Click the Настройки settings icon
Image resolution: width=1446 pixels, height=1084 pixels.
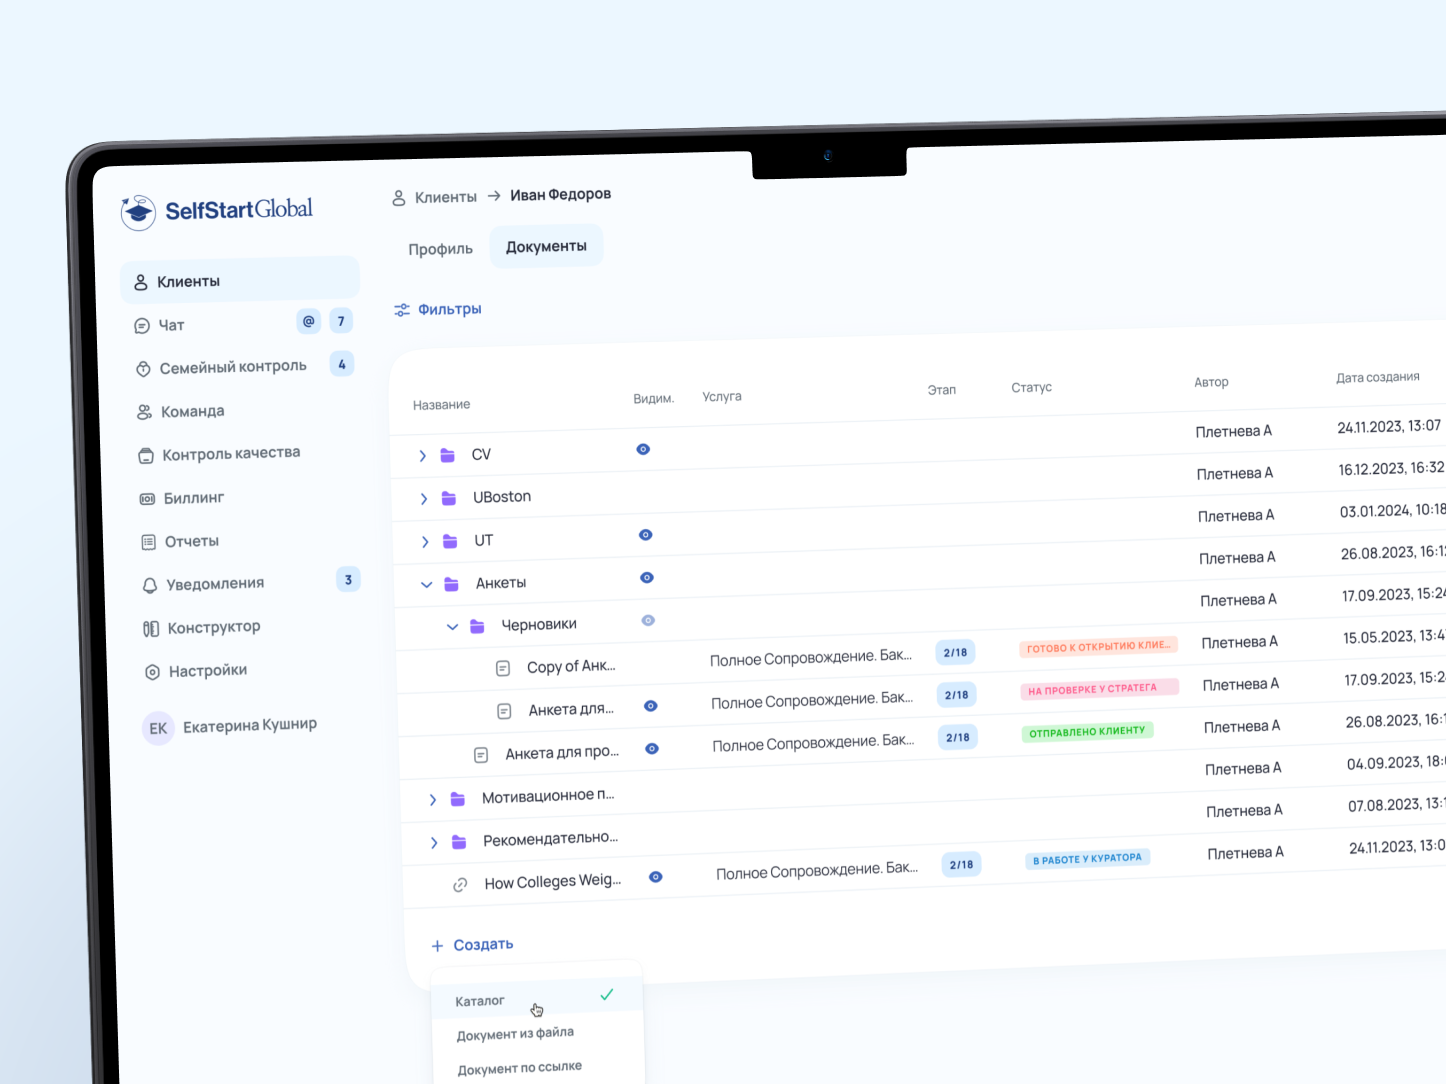pos(152,672)
